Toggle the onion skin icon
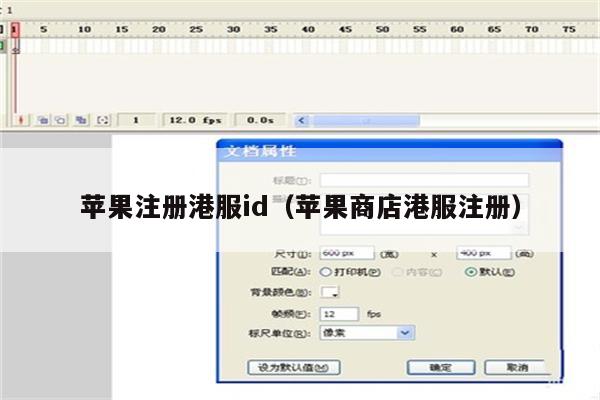Viewport: 600px width, 400px height. (43, 121)
